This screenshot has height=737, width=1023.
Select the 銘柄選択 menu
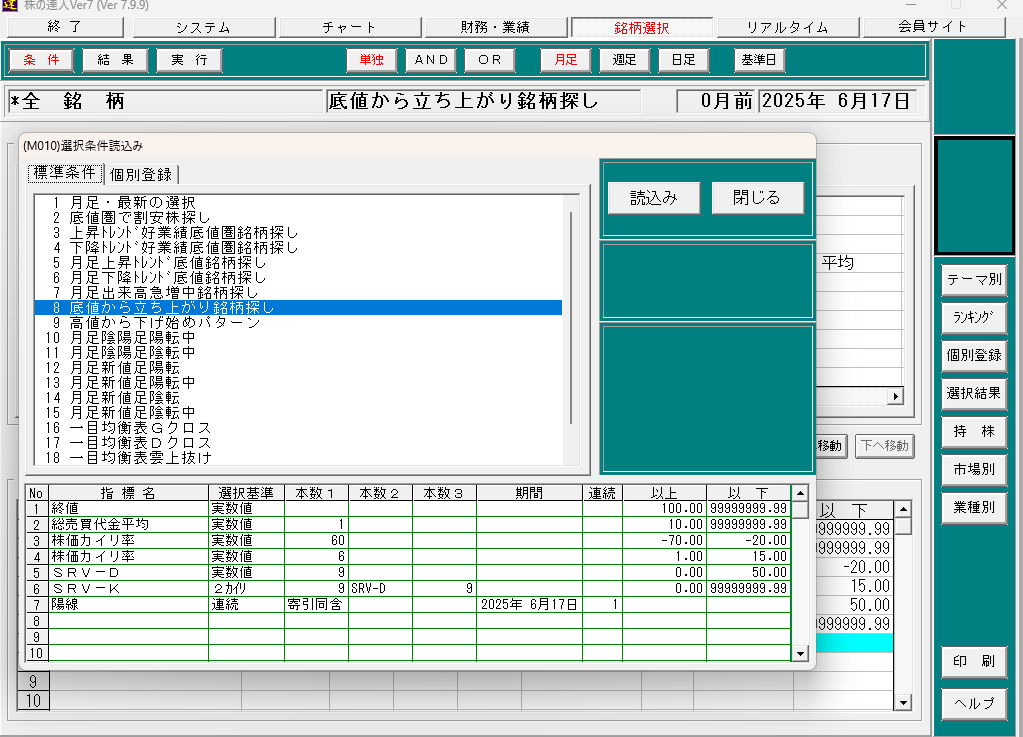[641, 27]
